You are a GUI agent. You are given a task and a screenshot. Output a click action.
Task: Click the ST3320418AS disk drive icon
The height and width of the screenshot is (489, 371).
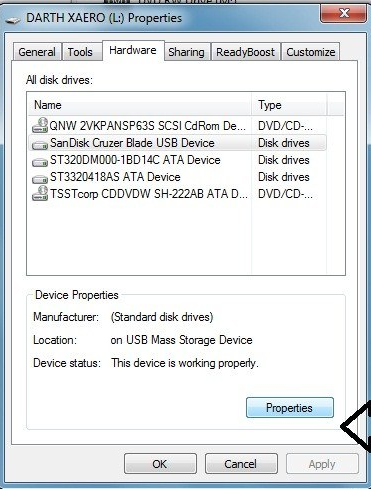point(40,179)
